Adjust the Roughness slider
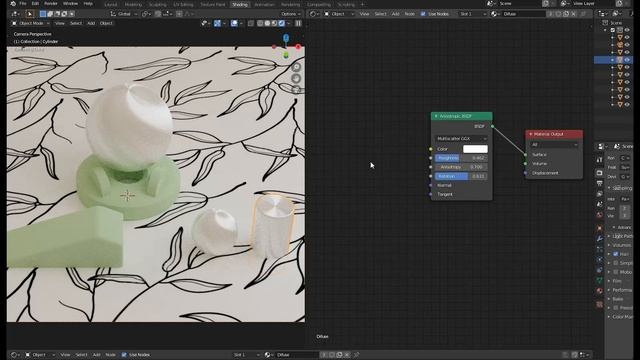This screenshot has width=640, height=360. pos(461,158)
